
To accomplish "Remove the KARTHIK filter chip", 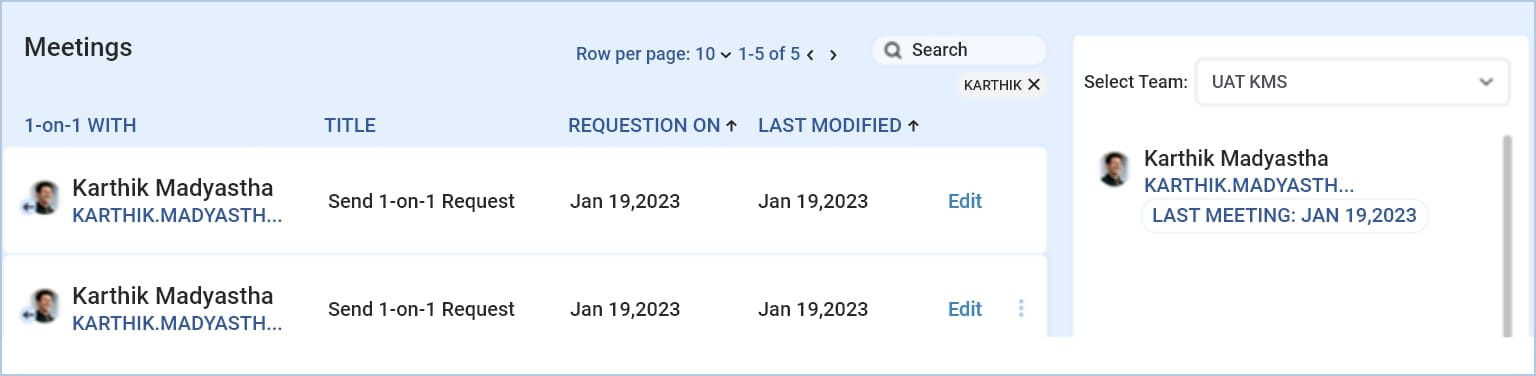I will (x=1034, y=85).
